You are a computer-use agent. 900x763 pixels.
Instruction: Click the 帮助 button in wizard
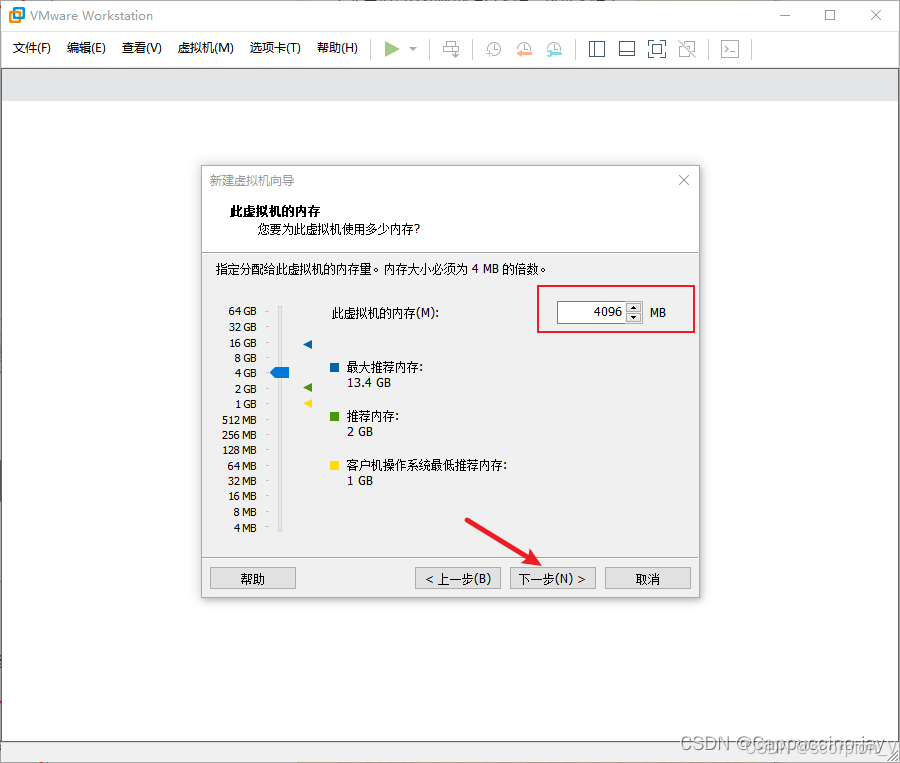point(253,579)
